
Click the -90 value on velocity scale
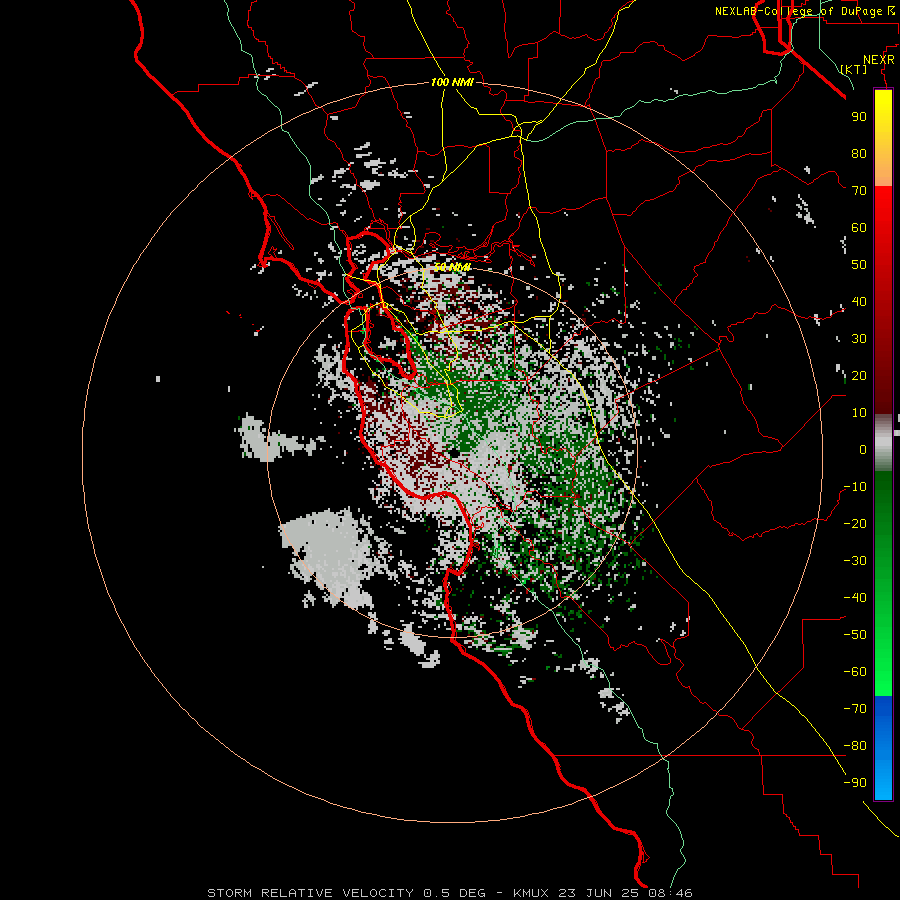click(855, 783)
